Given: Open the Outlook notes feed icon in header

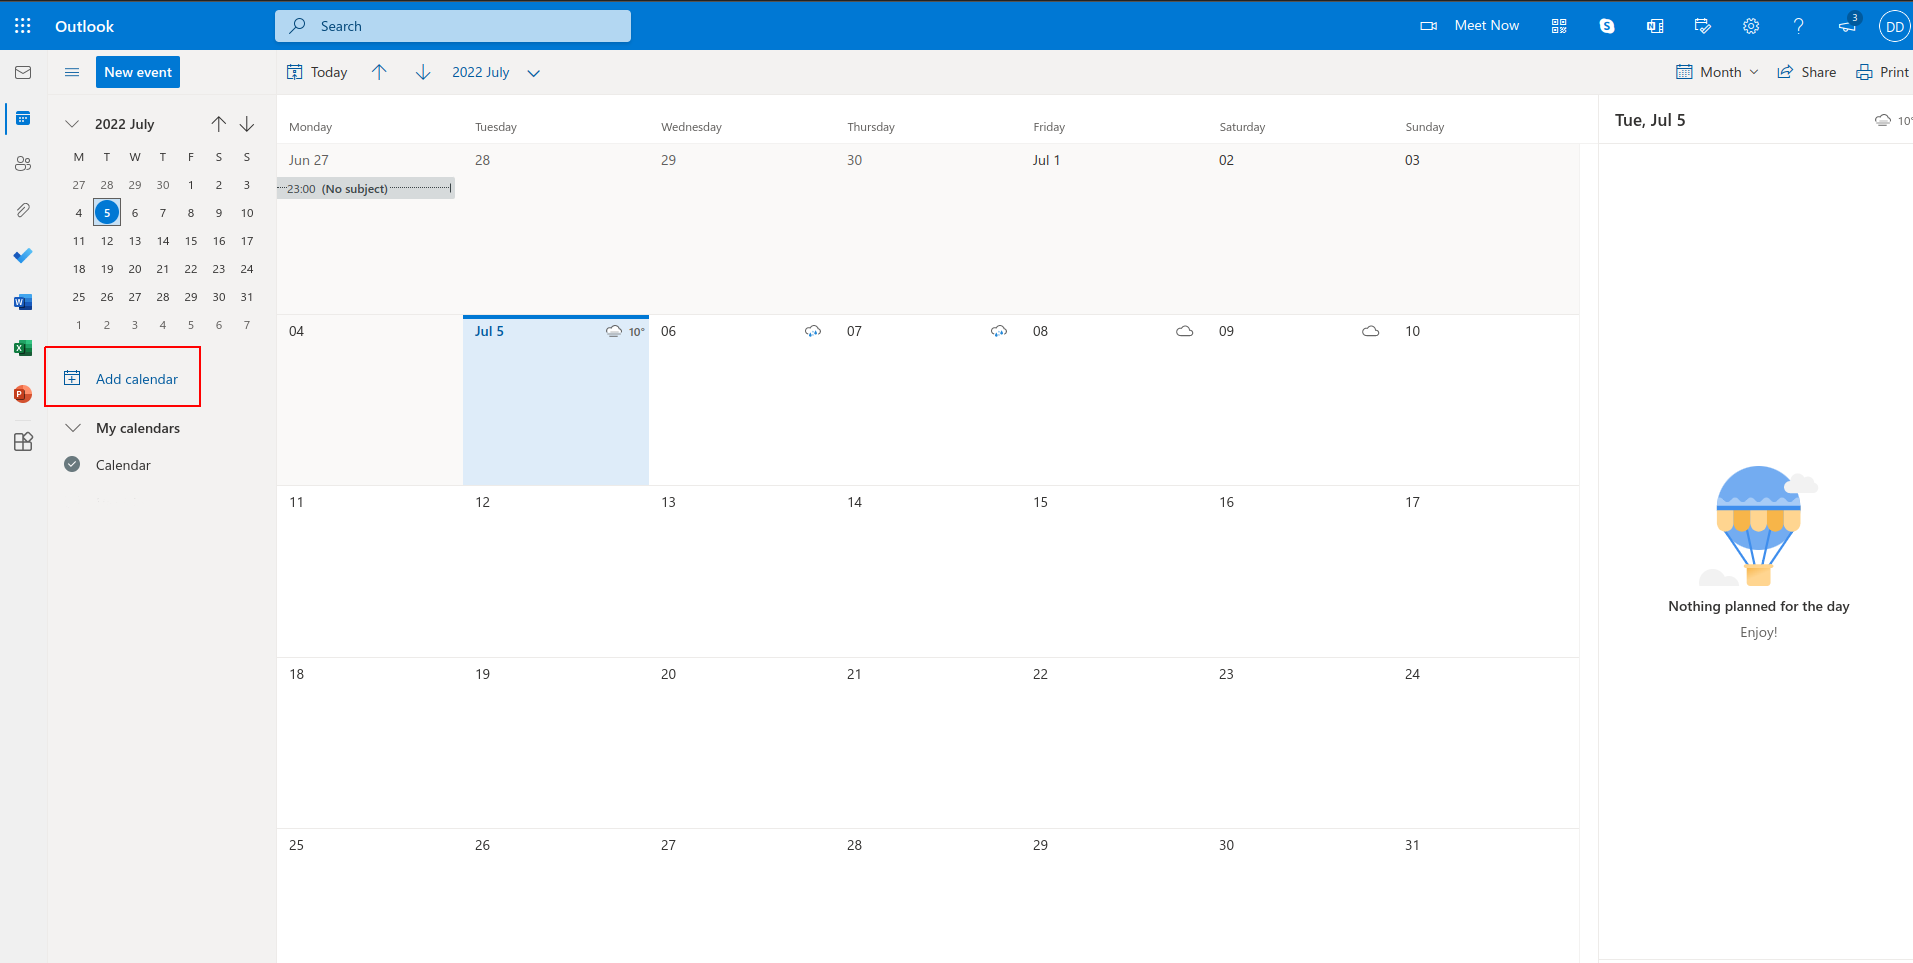Looking at the screenshot, I should click(1655, 26).
